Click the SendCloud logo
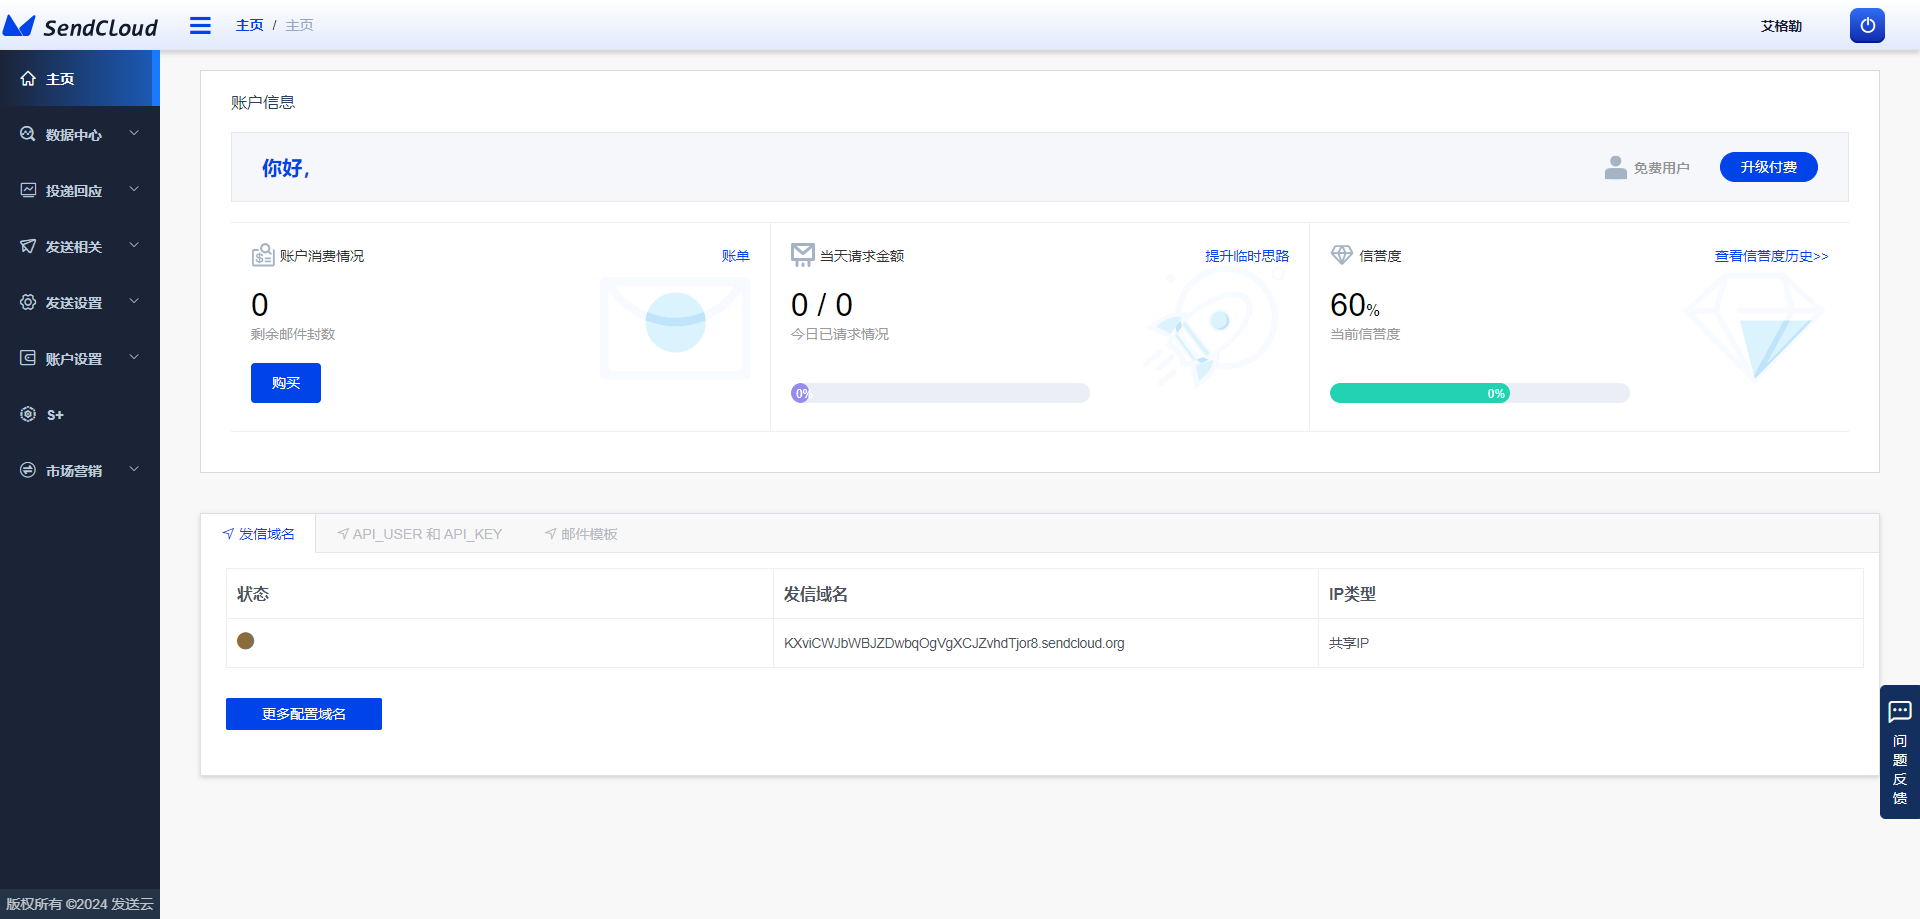Image resolution: width=1920 pixels, height=919 pixels. [80, 26]
